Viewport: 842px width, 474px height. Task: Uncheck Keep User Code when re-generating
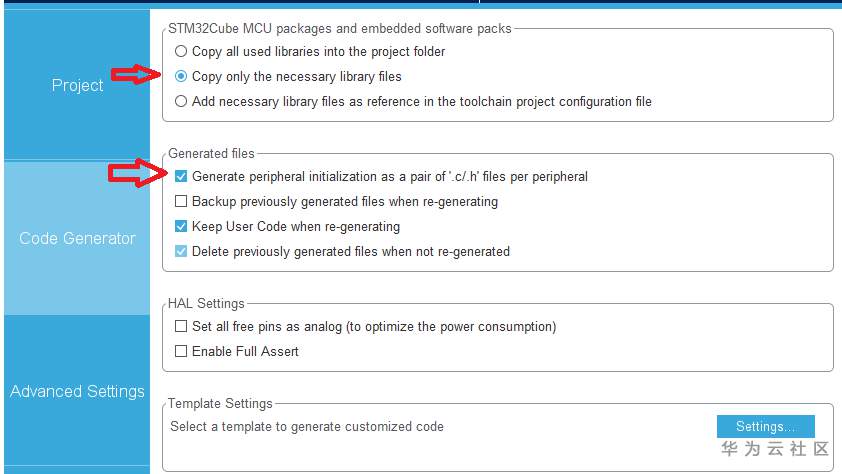coord(181,226)
